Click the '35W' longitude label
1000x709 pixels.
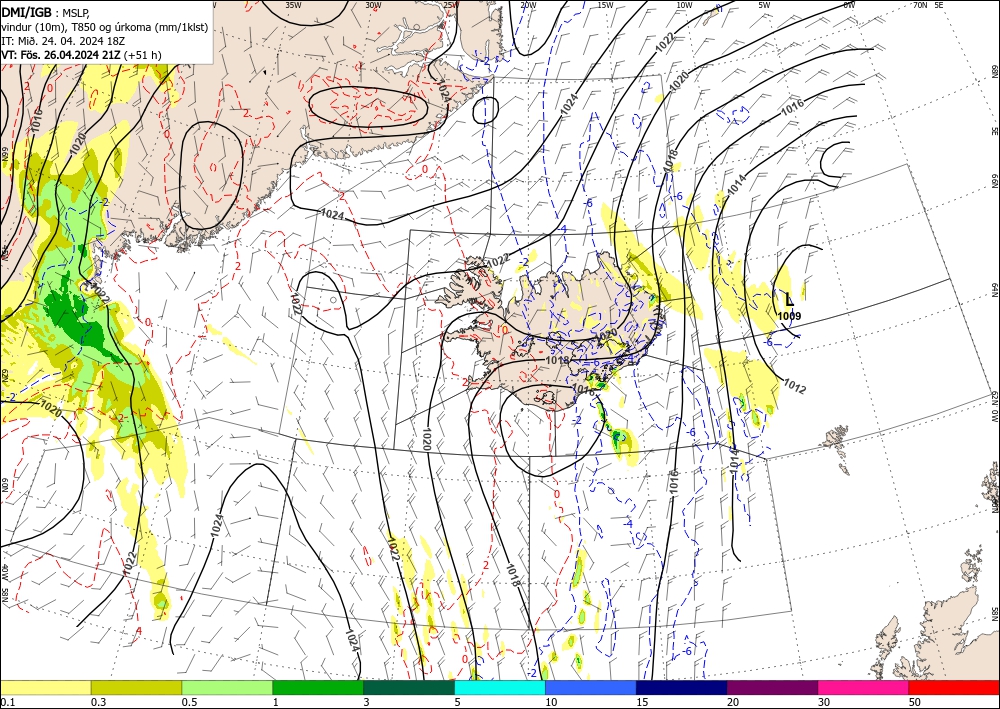coord(293,5)
